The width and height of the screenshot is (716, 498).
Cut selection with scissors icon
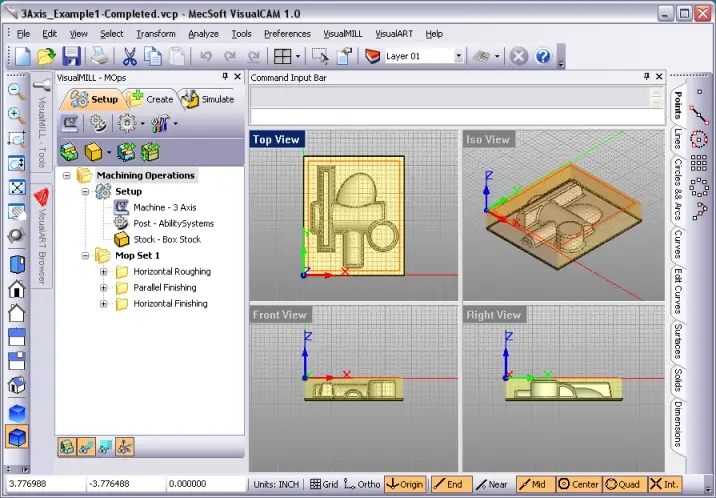(130, 57)
